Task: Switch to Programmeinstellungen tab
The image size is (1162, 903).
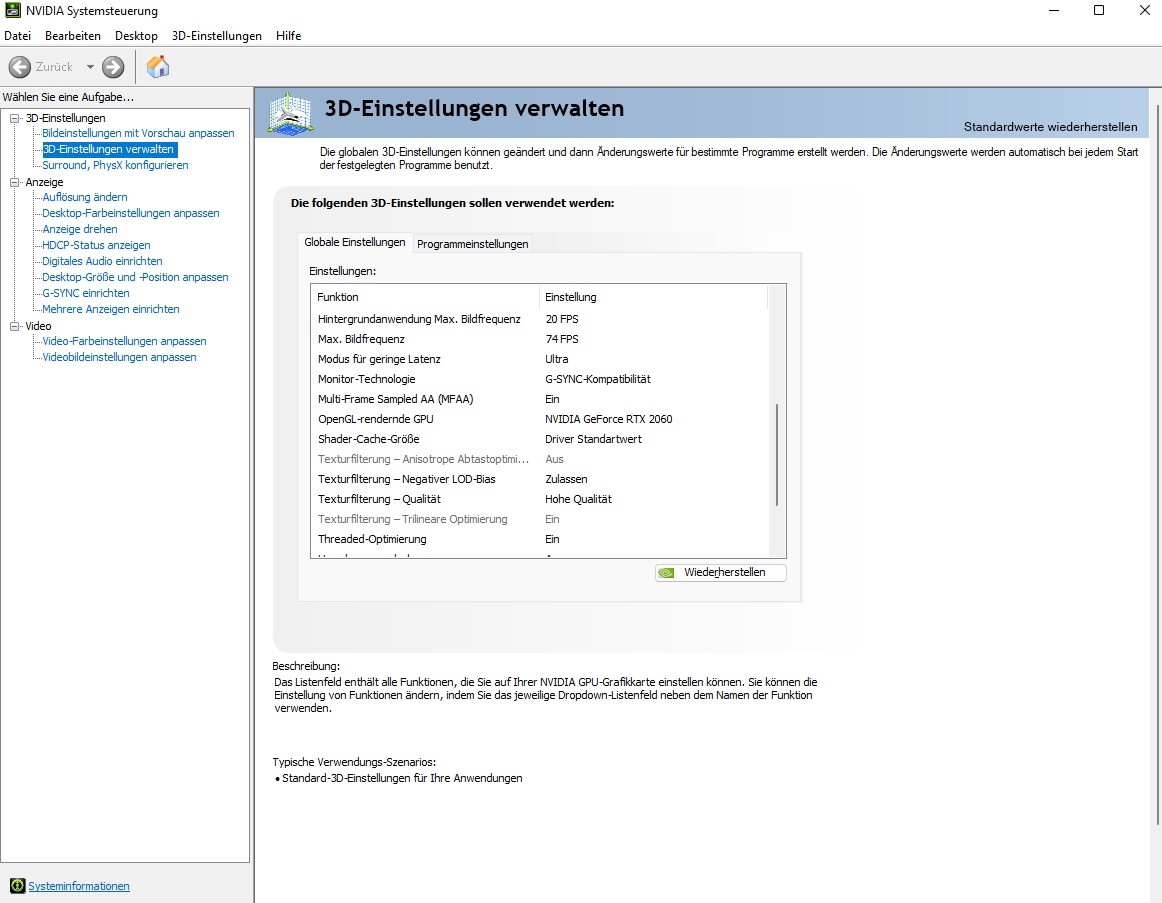Action: click(473, 244)
